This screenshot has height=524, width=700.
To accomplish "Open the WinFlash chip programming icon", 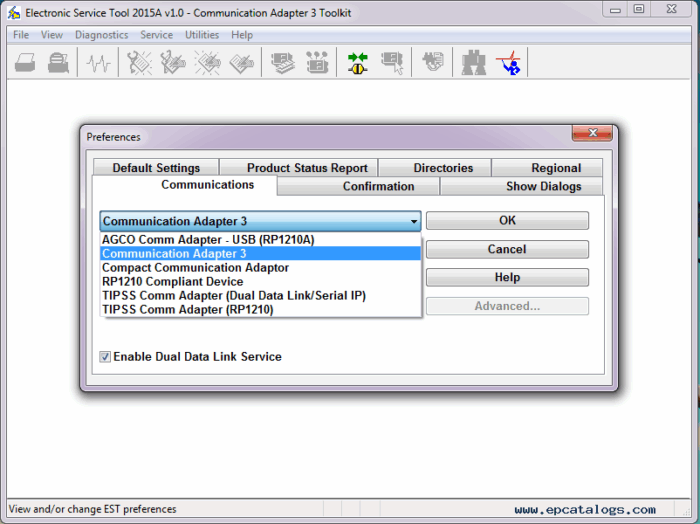I will tap(433, 62).
